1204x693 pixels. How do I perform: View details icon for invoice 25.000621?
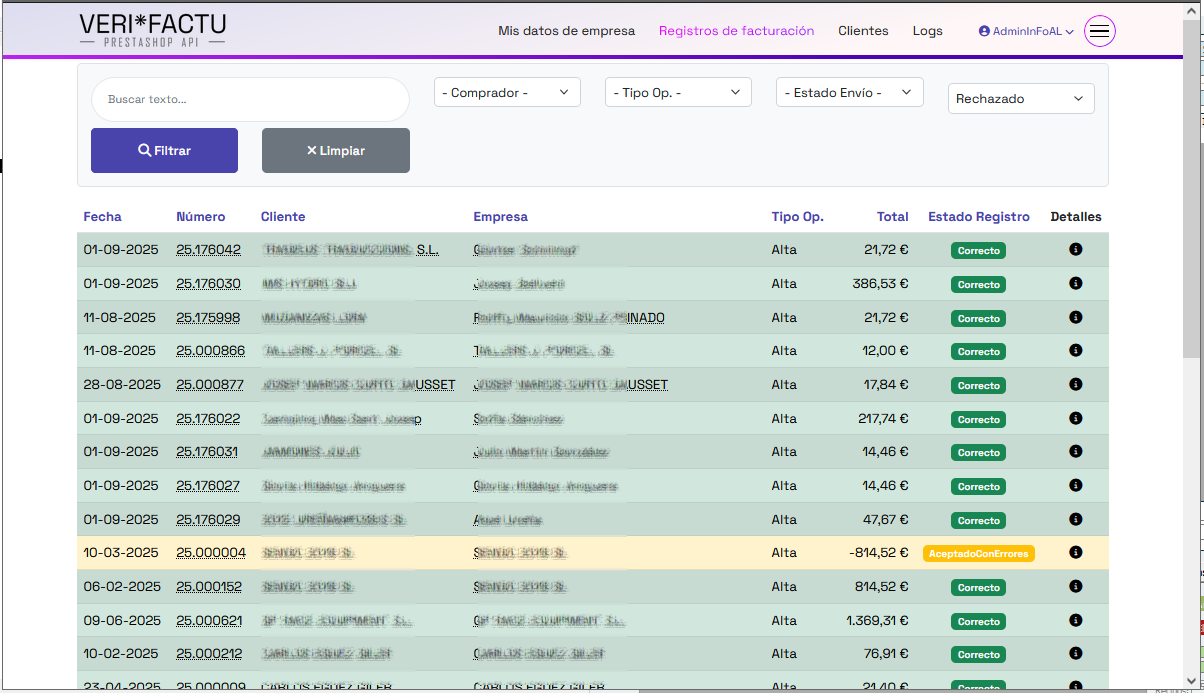(1075, 620)
